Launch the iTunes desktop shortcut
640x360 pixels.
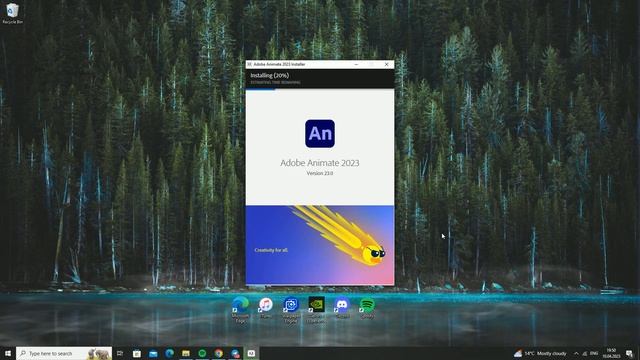click(266, 308)
